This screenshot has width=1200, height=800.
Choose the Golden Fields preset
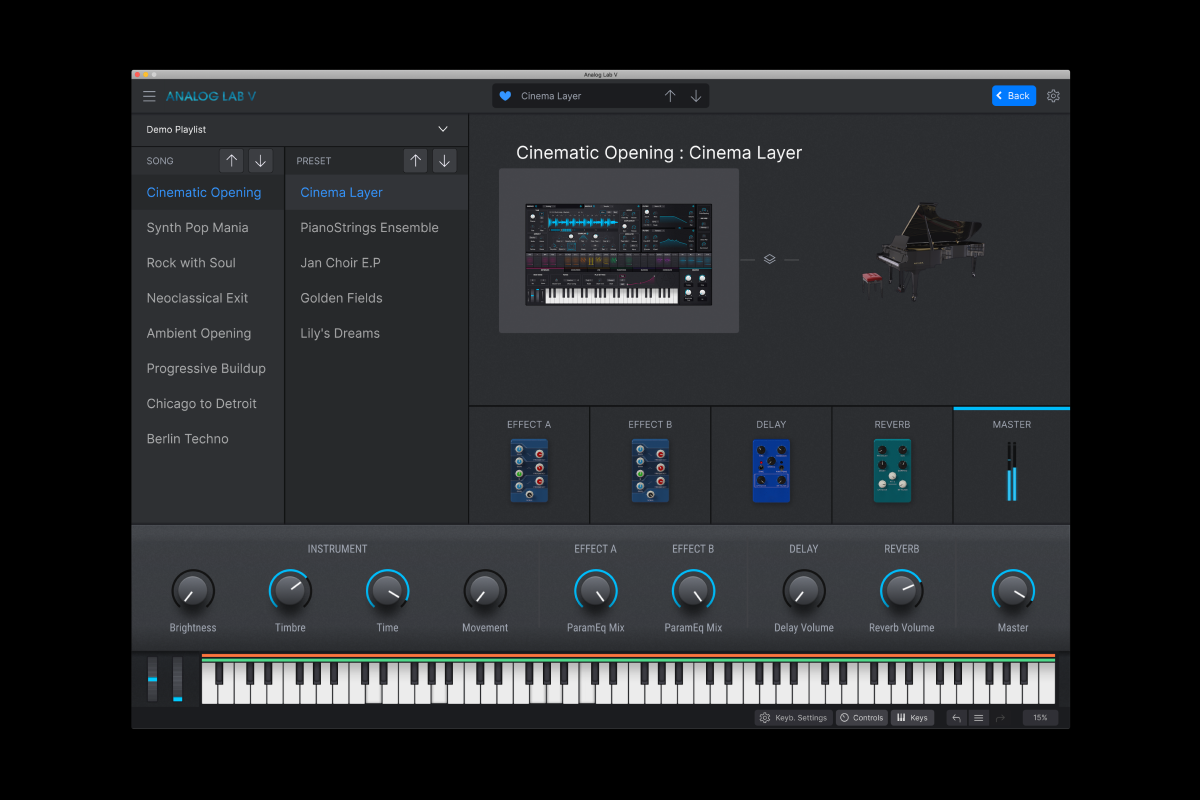pos(377,298)
